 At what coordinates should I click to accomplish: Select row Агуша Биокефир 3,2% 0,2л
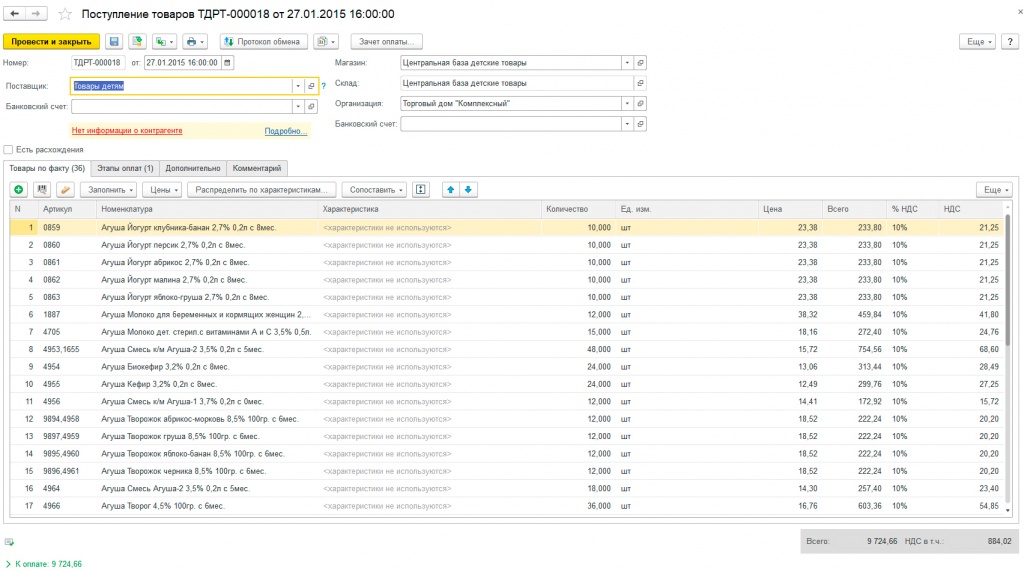pyautogui.click(x=507, y=367)
